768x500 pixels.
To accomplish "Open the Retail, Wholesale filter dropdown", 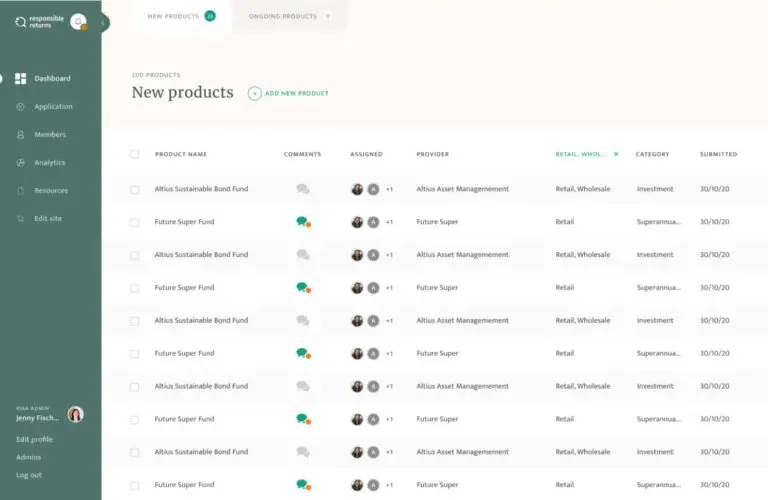I will 581,154.
